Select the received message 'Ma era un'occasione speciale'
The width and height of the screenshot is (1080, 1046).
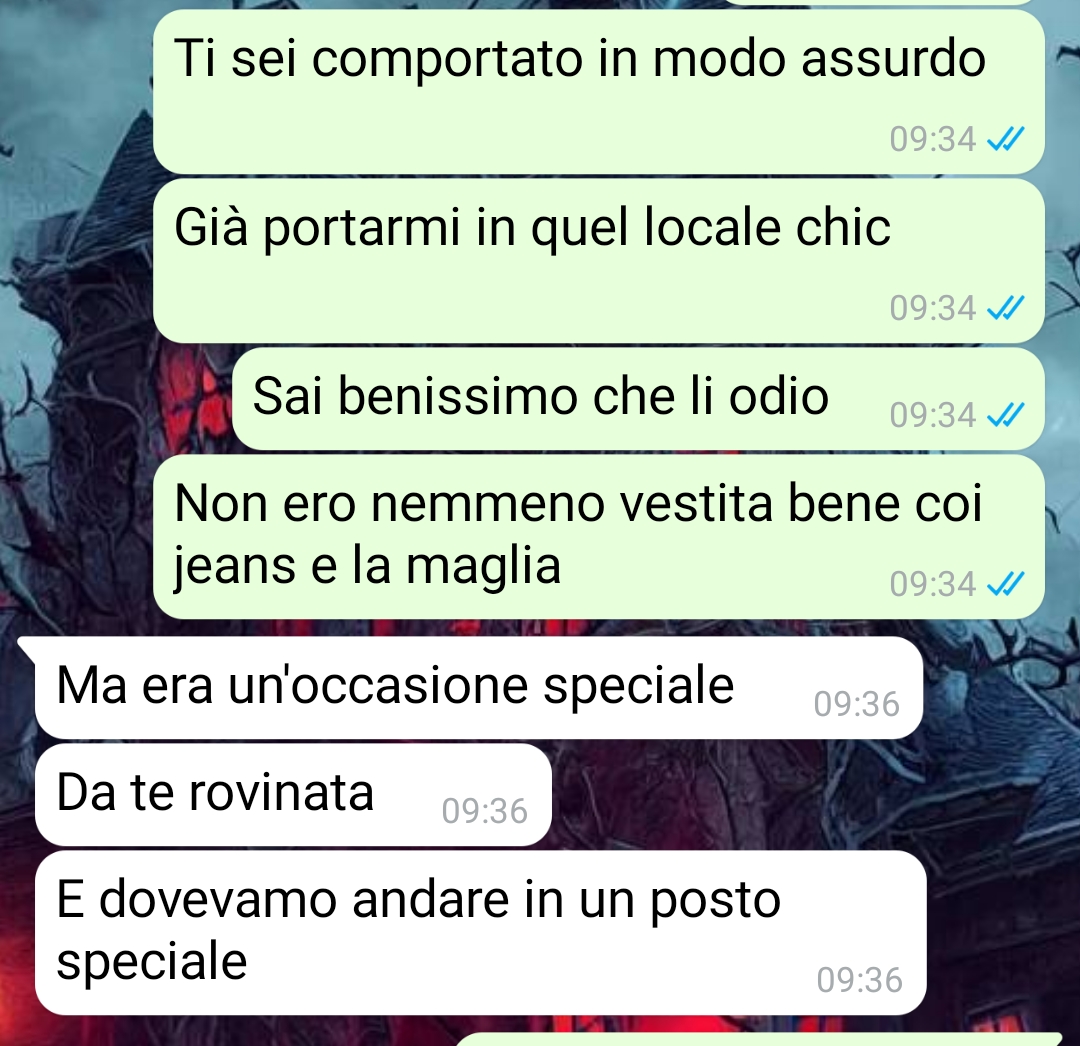click(479, 687)
